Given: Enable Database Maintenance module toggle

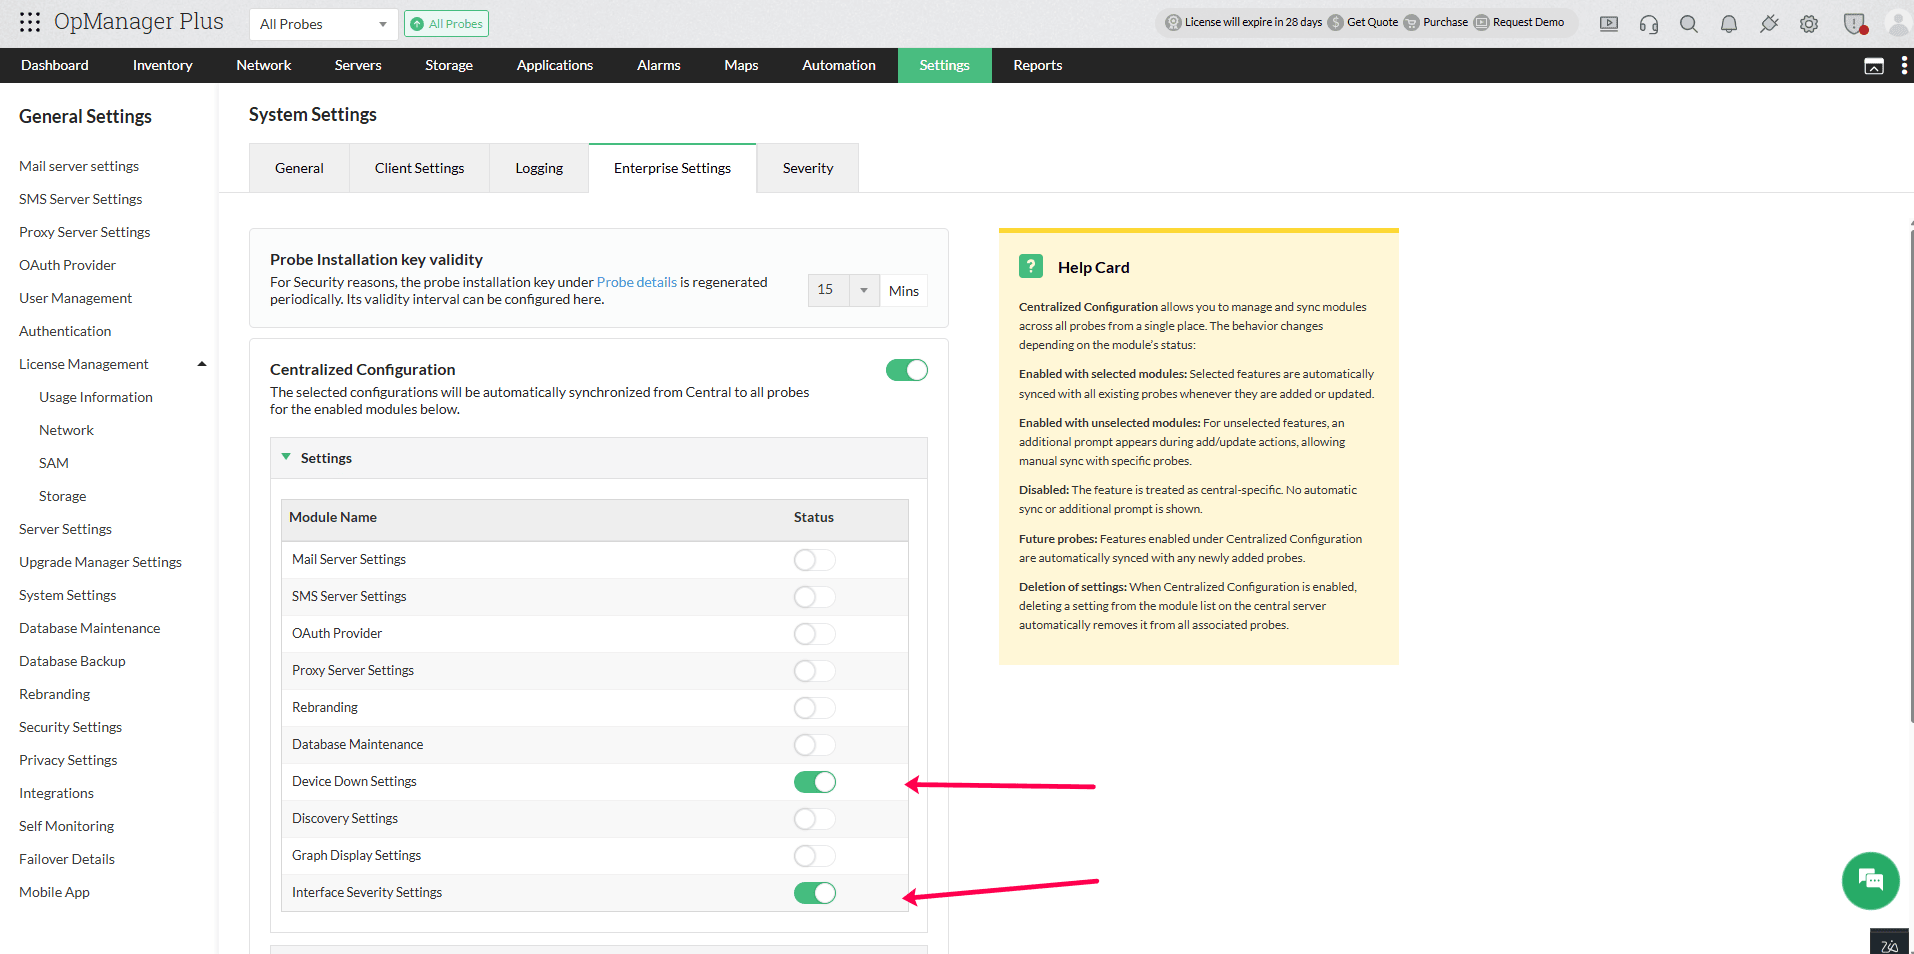Looking at the screenshot, I should tap(814, 745).
